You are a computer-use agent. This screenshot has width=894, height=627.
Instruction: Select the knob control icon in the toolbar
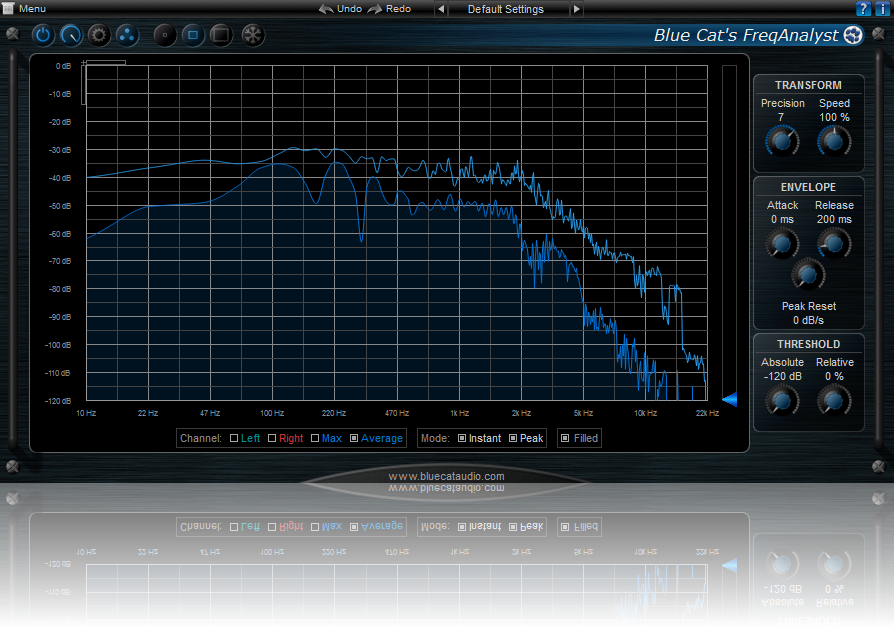pyautogui.click(x=70, y=35)
